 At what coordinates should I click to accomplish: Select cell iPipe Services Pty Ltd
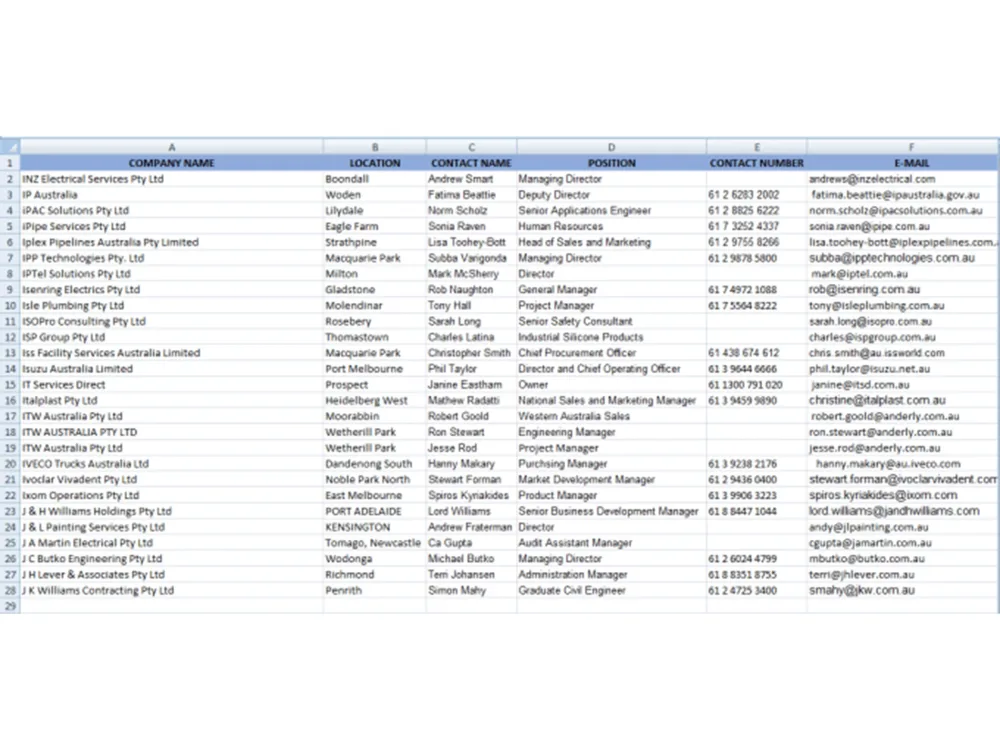172,226
